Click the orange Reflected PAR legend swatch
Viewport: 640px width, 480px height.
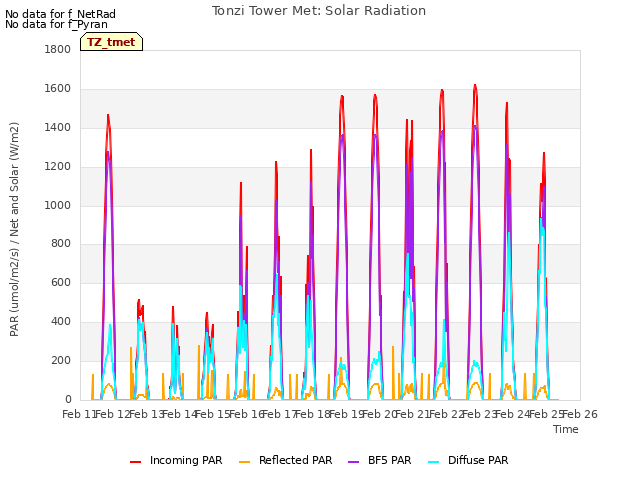pyautogui.click(x=244, y=462)
